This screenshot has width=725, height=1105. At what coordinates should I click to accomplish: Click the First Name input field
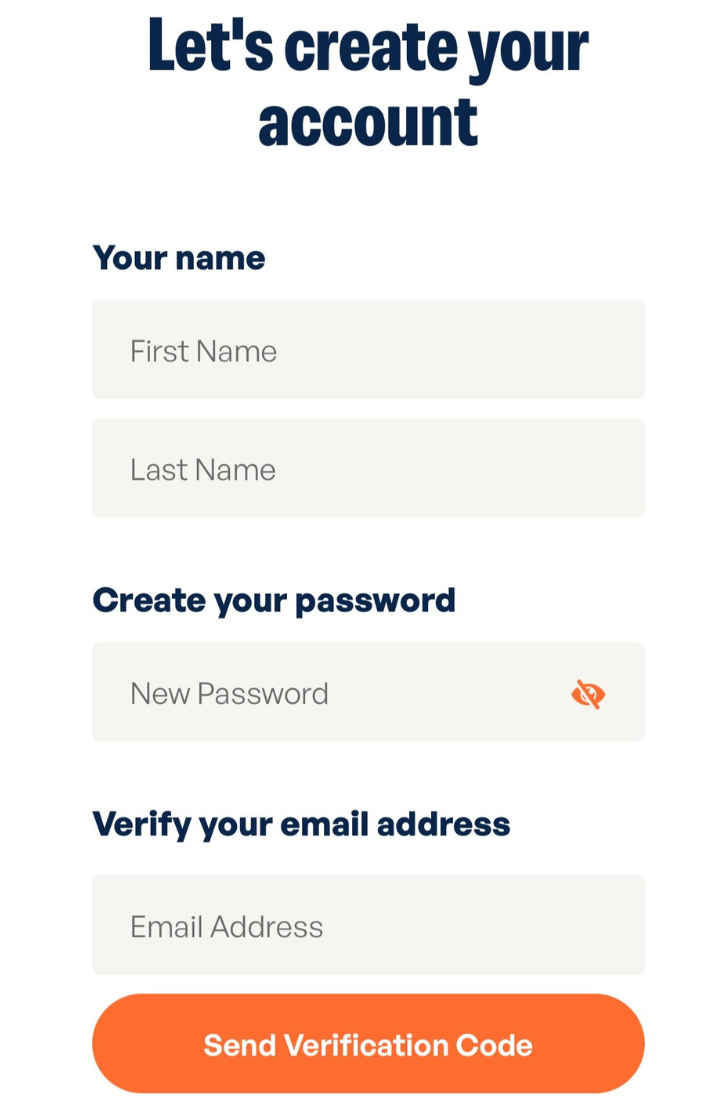pyautogui.click(x=368, y=350)
